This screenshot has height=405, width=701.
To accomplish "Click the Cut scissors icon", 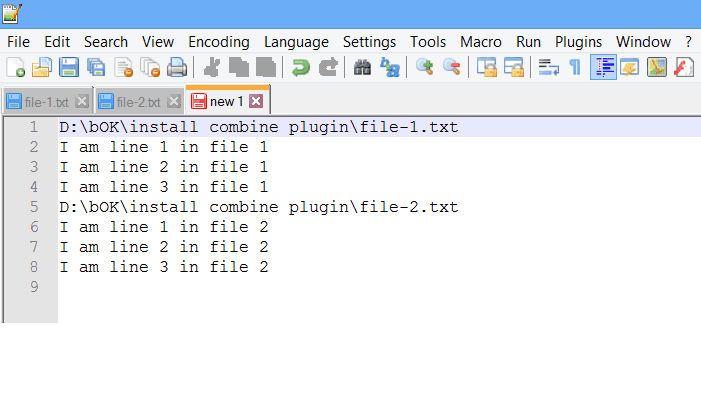I will [211, 68].
